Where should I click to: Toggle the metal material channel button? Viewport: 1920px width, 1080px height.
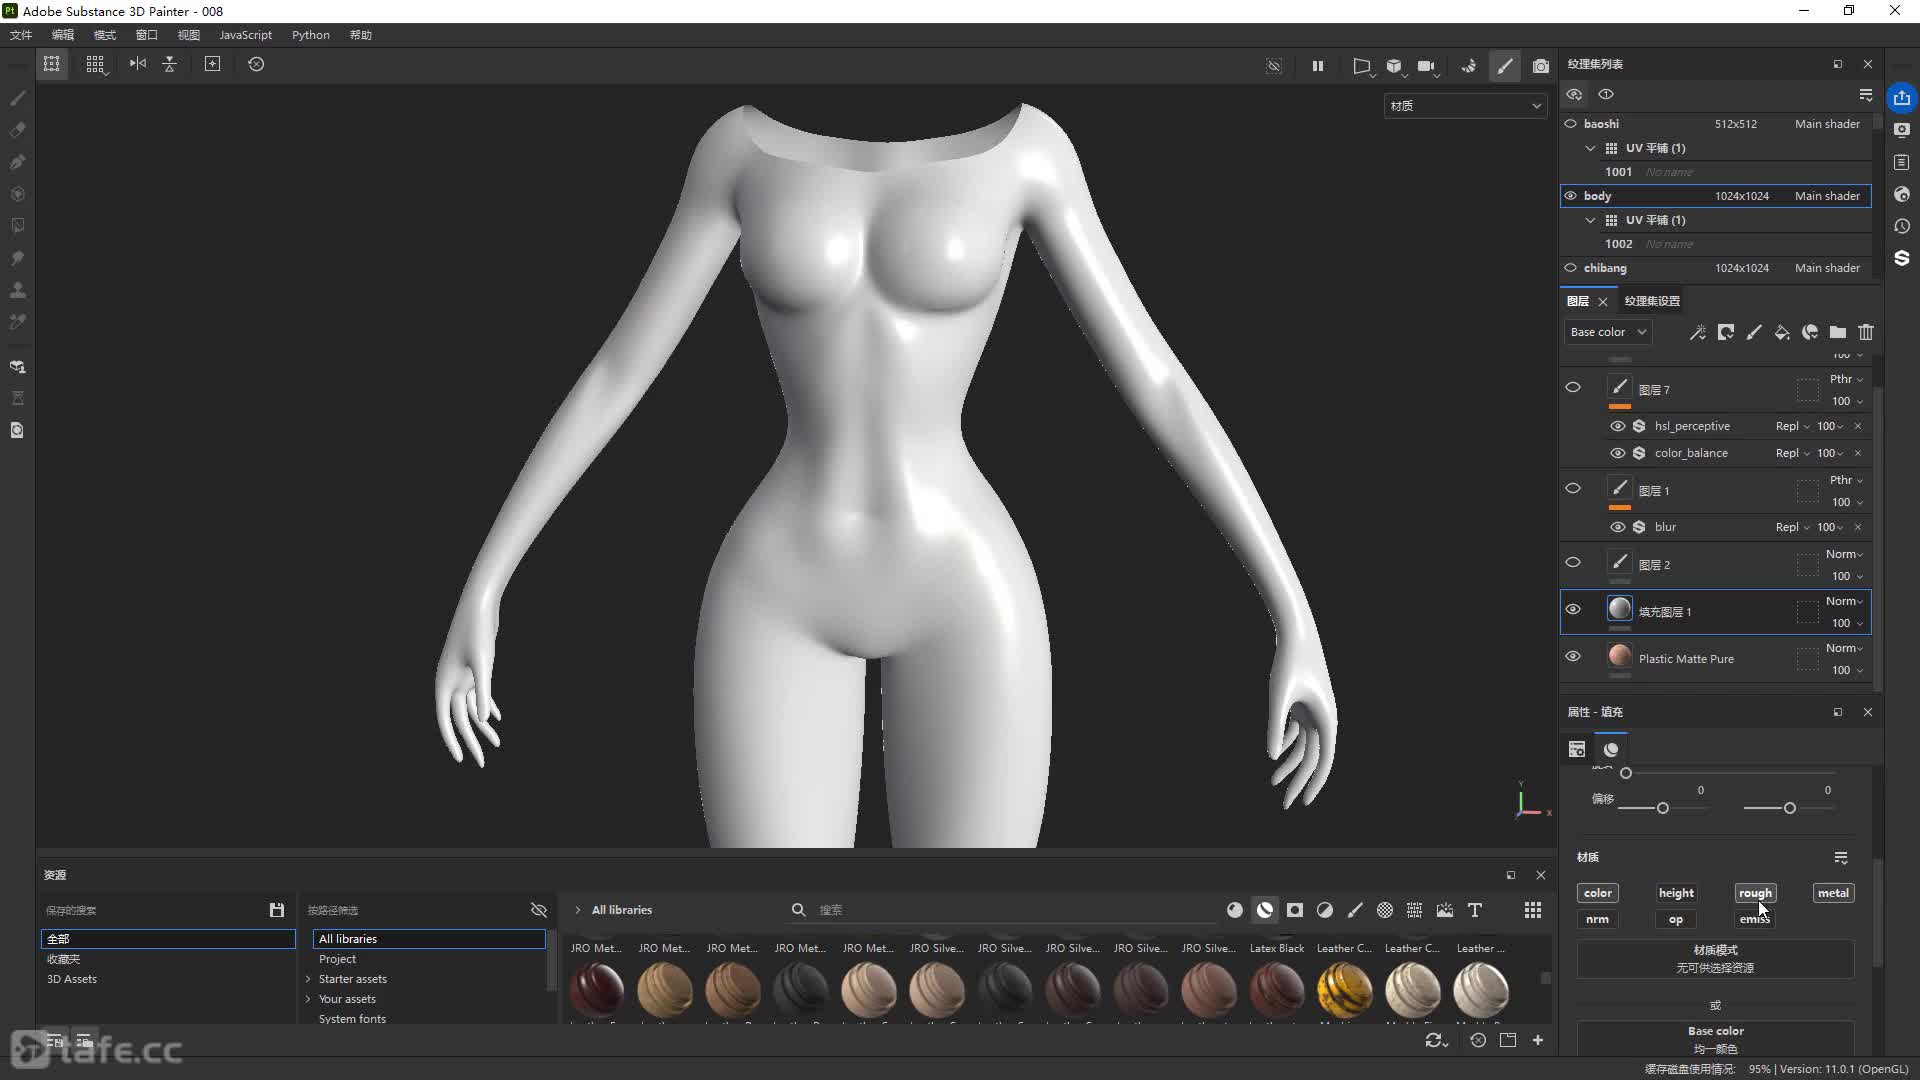click(1833, 893)
